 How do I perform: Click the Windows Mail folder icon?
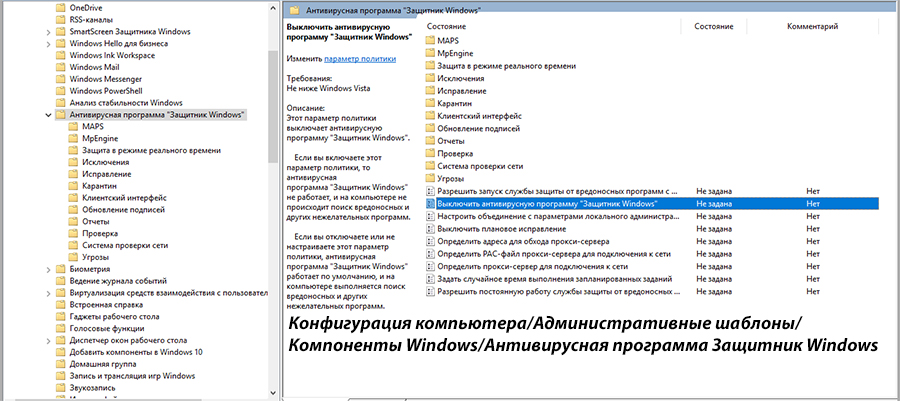coord(61,67)
